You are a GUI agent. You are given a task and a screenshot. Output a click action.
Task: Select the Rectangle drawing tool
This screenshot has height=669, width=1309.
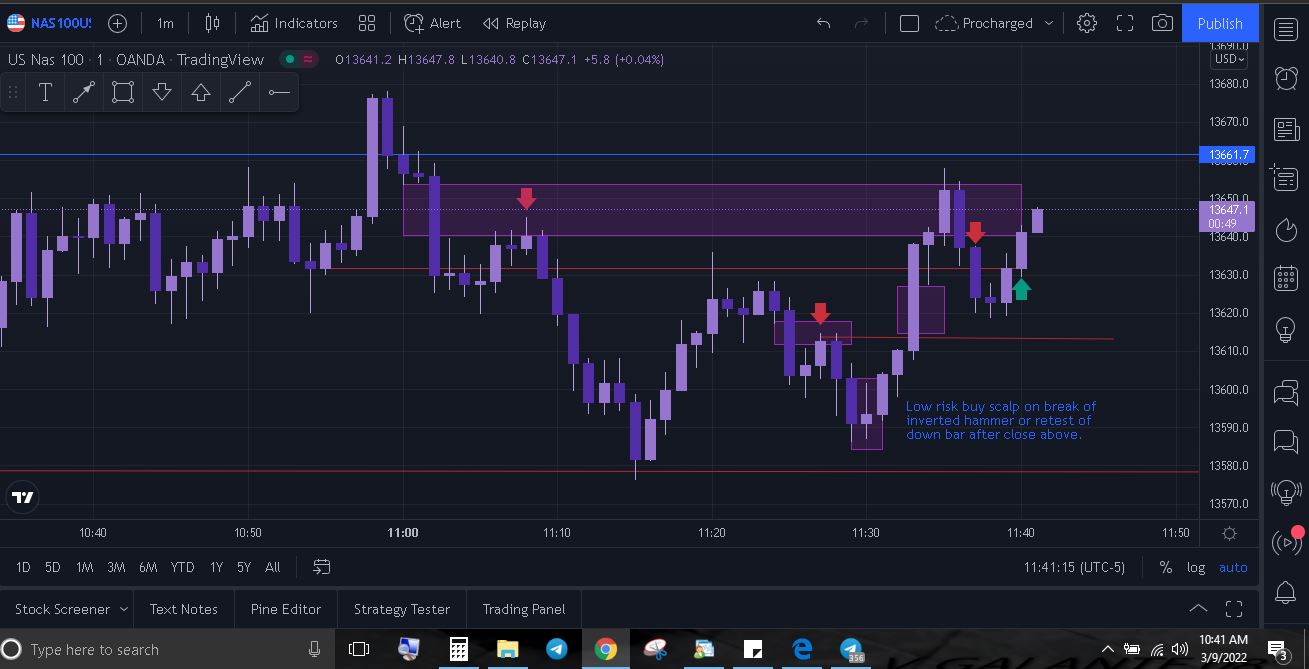coord(123,93)
